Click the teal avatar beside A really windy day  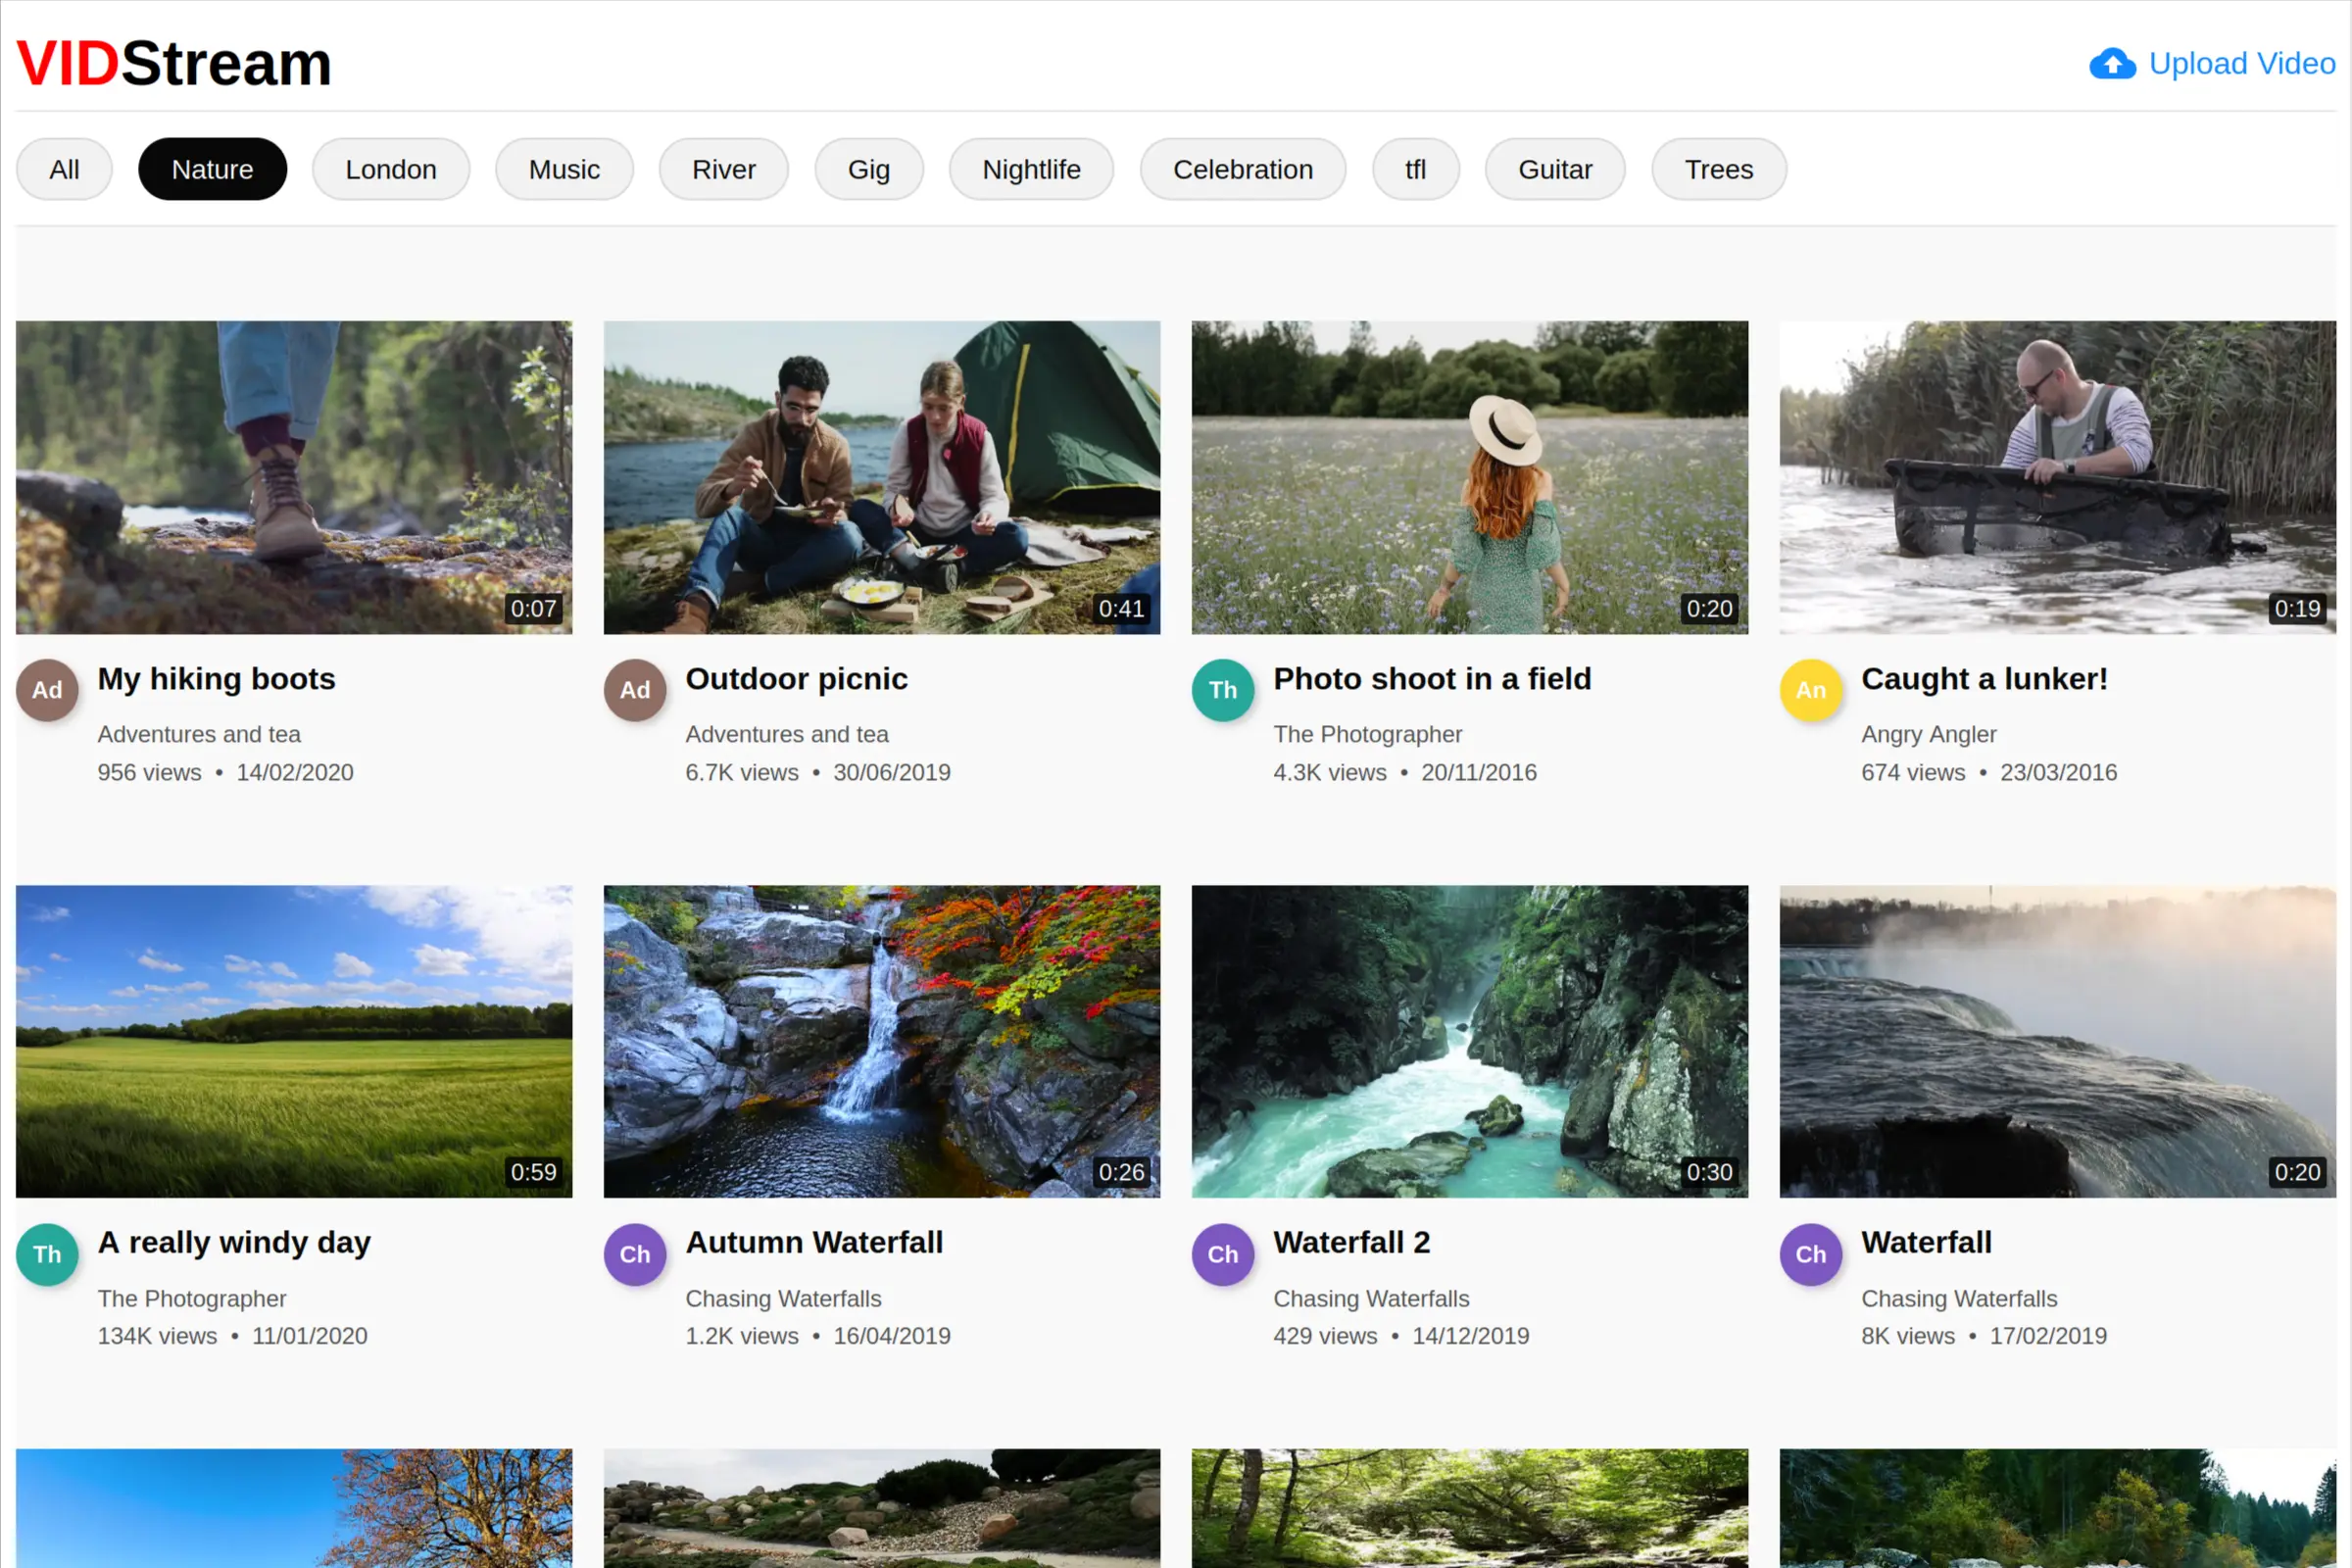click(47, 1254)
